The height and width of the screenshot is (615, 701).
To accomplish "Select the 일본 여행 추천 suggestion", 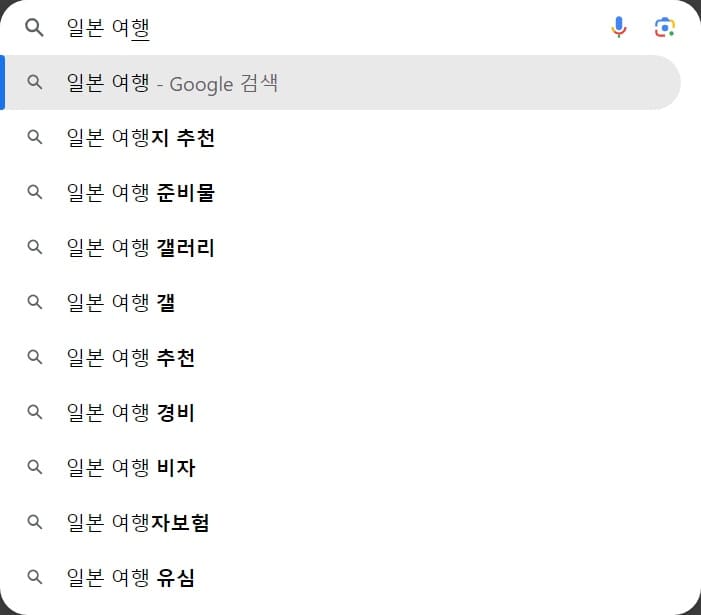I will pos(131,358).
